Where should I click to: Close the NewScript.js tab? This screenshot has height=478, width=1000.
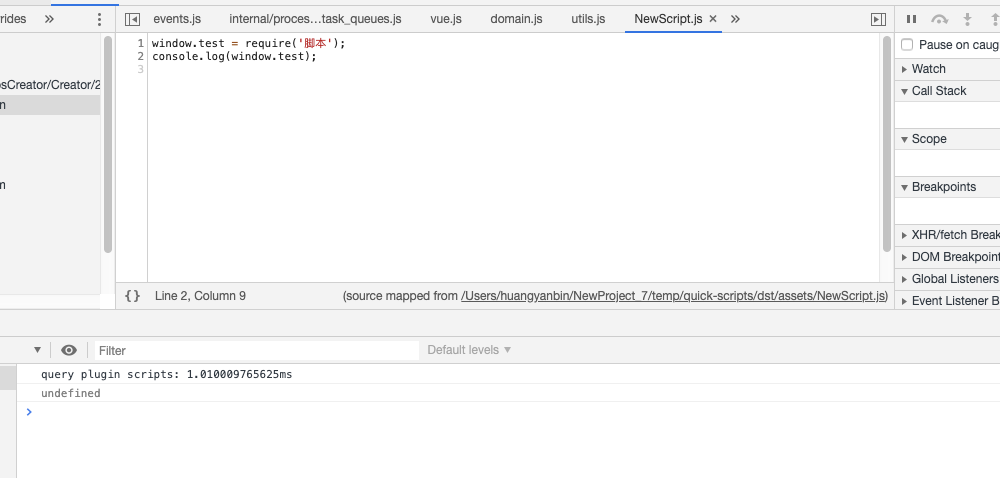(x=713, y=19)
